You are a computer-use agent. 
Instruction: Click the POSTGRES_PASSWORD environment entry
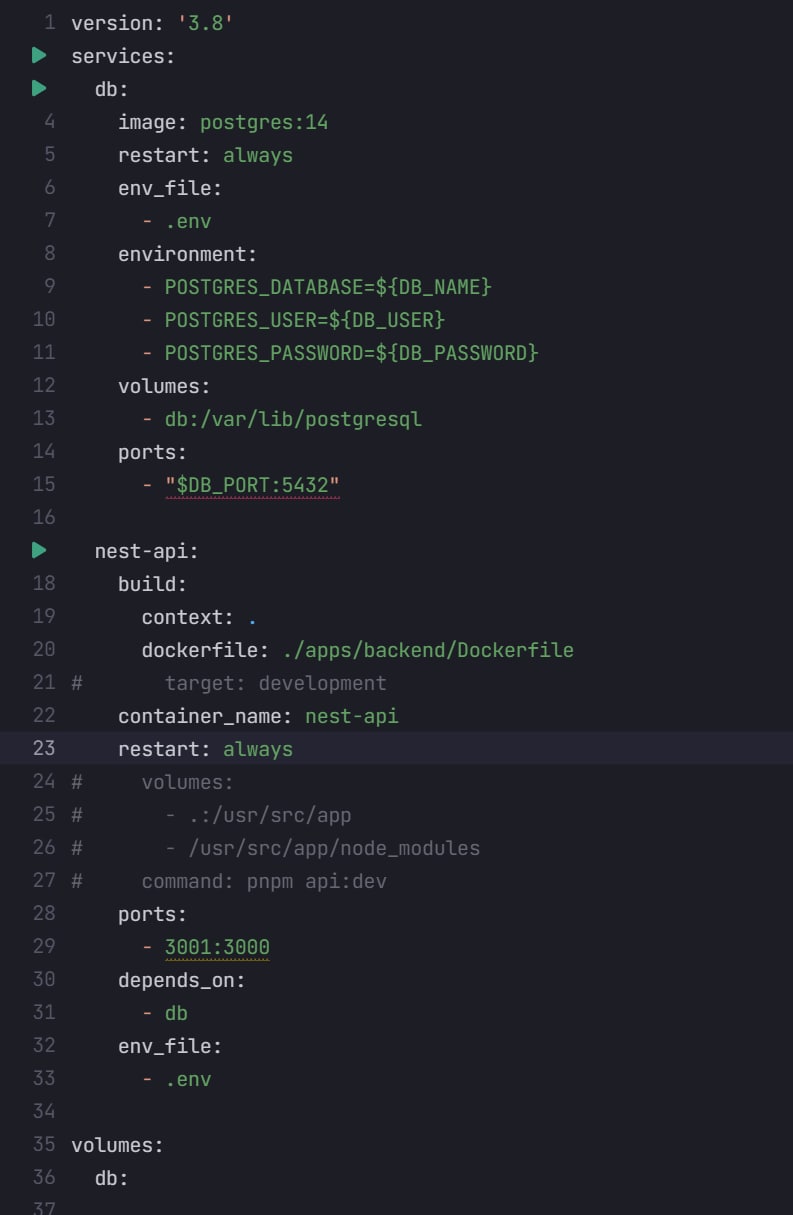coord(351,353)
